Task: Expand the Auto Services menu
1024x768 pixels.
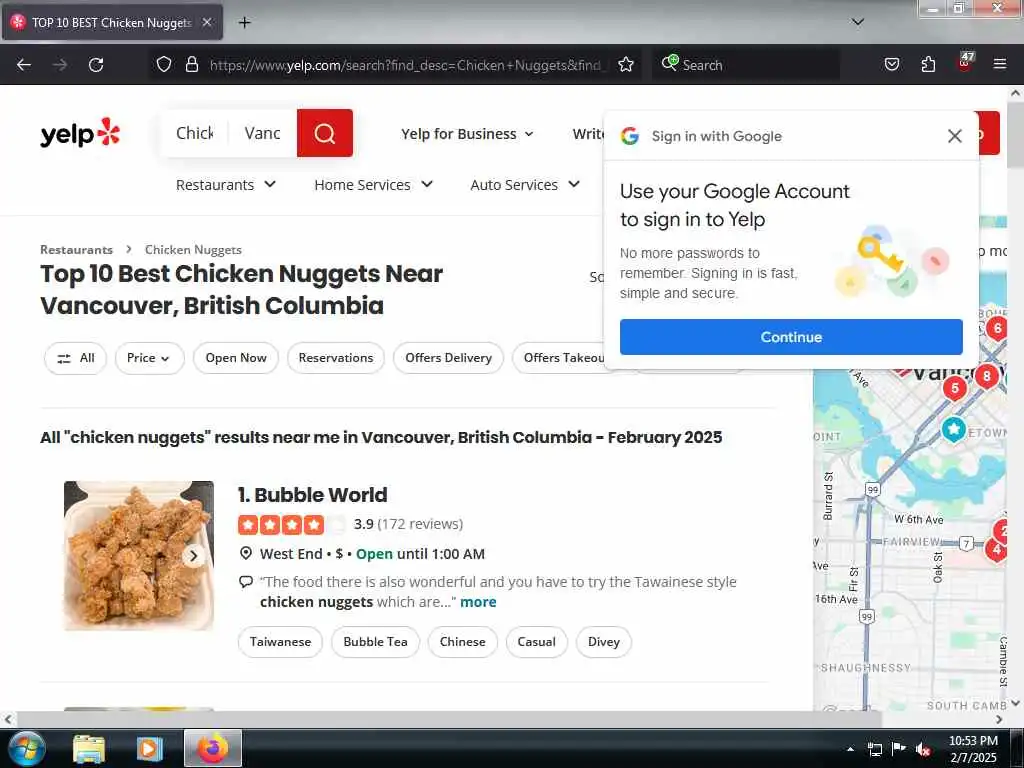Action: (x=525, y=185)
